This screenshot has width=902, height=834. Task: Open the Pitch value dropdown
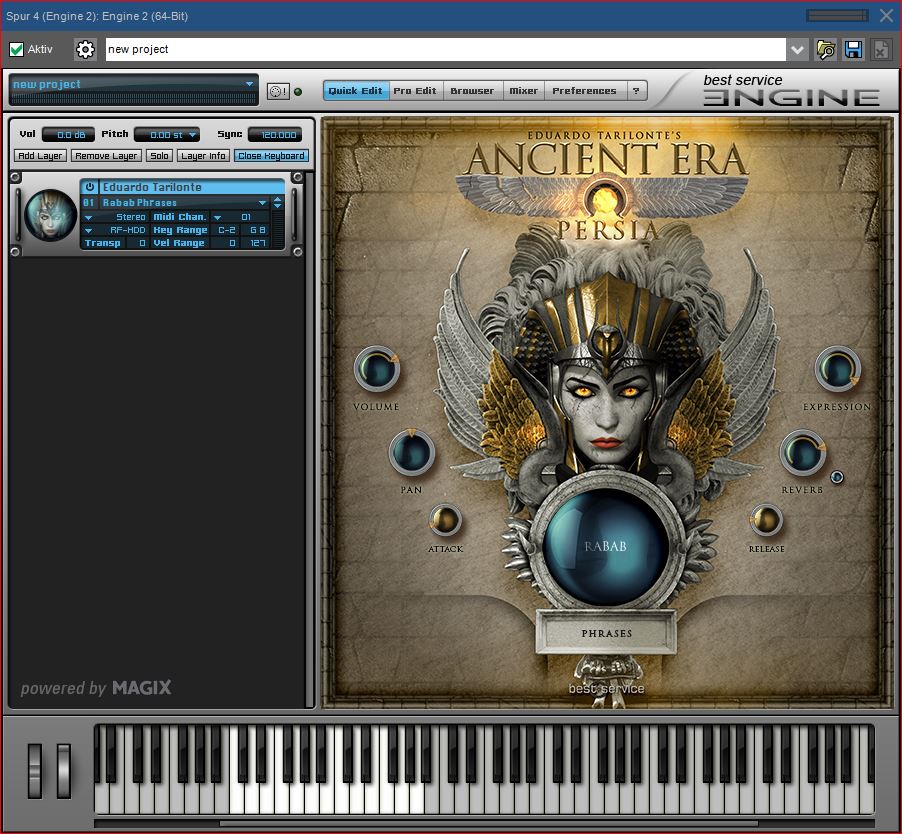click(192, 135)
